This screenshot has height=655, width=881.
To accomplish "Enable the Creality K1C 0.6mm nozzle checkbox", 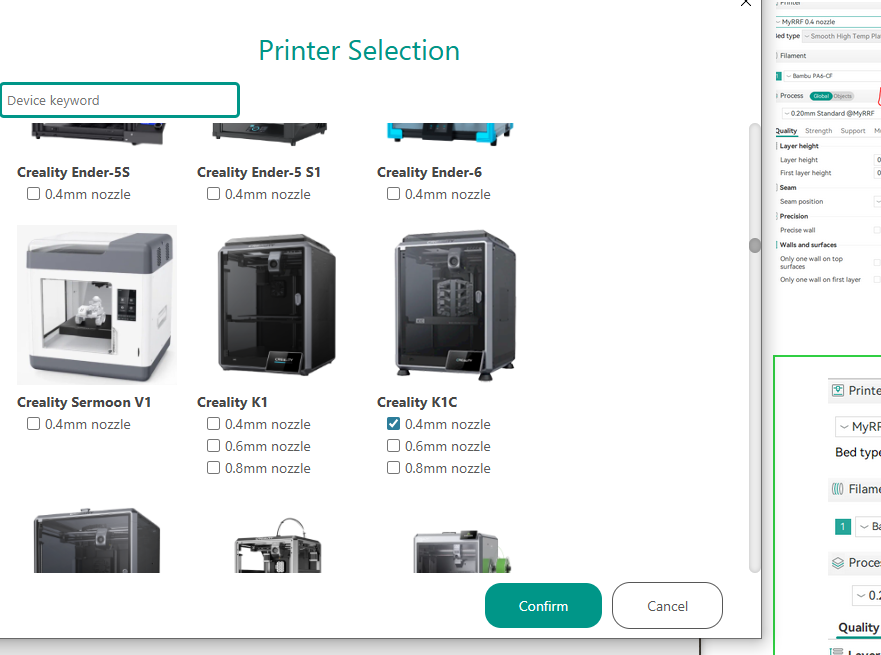I will tap(393, 445).
